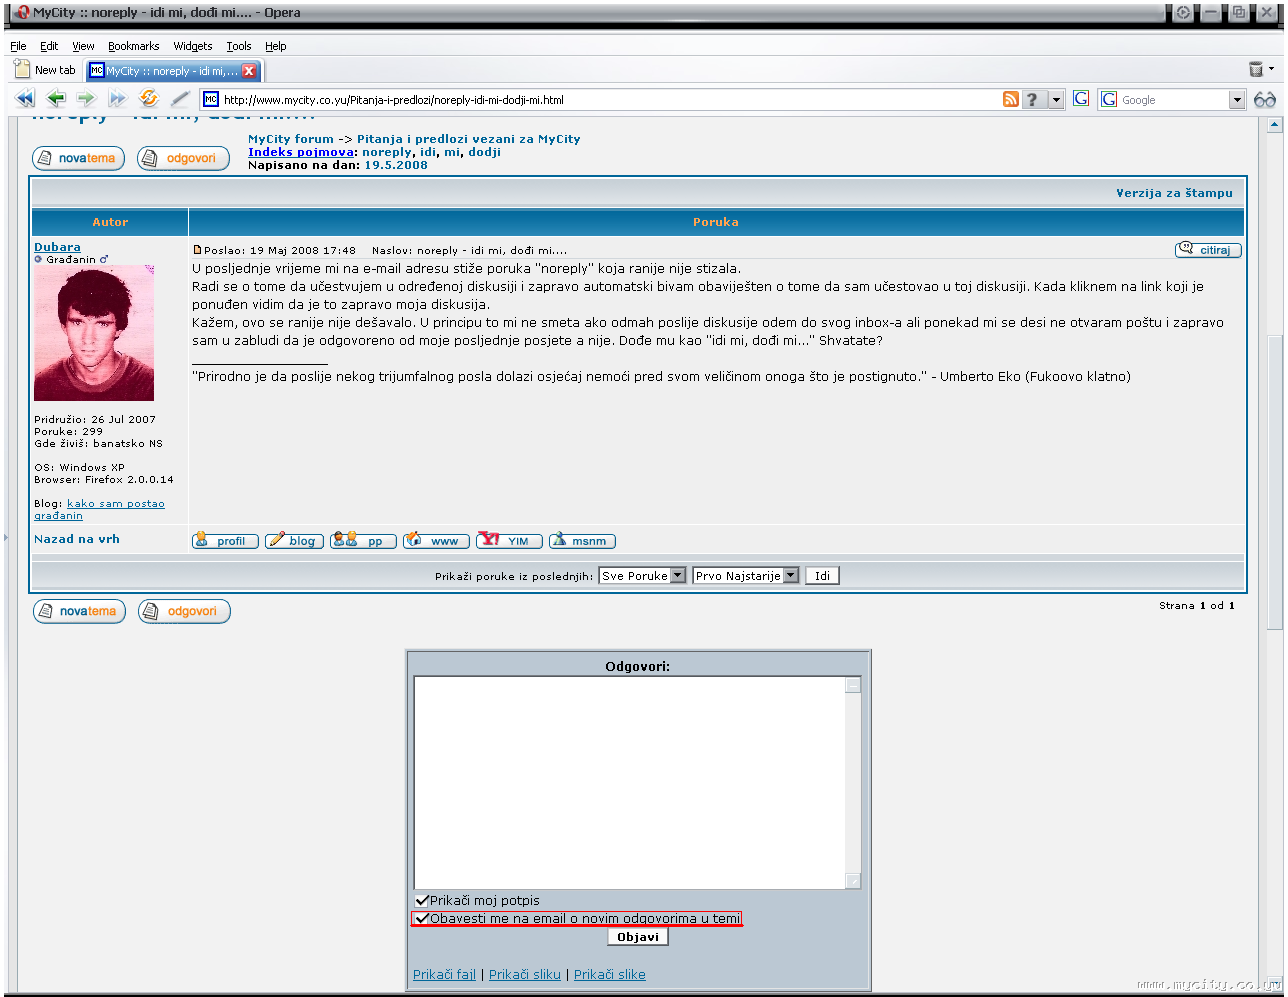This screenshot has height=997, width=1288.
Task: Open the Edit menu
Action: coord(49,46)
